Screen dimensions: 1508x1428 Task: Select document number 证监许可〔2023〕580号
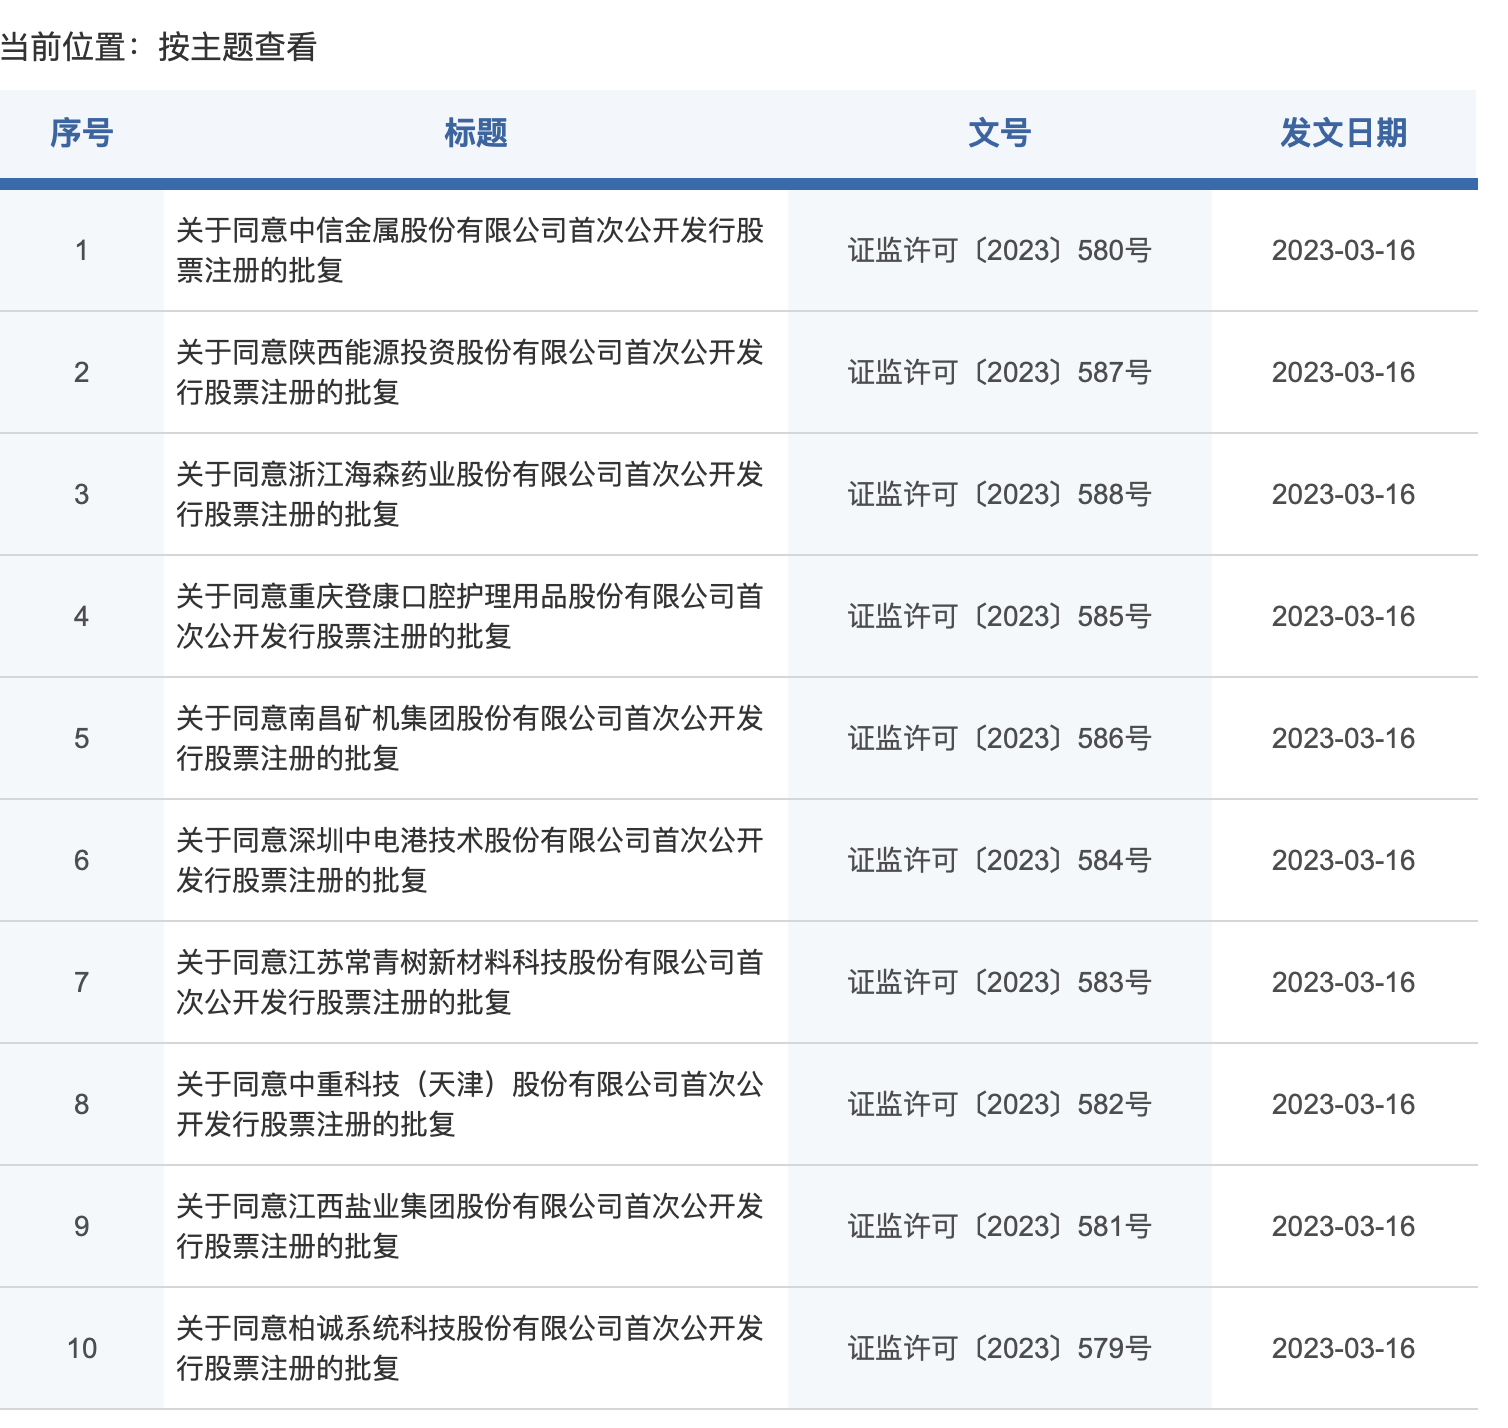pyautogui.click(x=999, y=250)
